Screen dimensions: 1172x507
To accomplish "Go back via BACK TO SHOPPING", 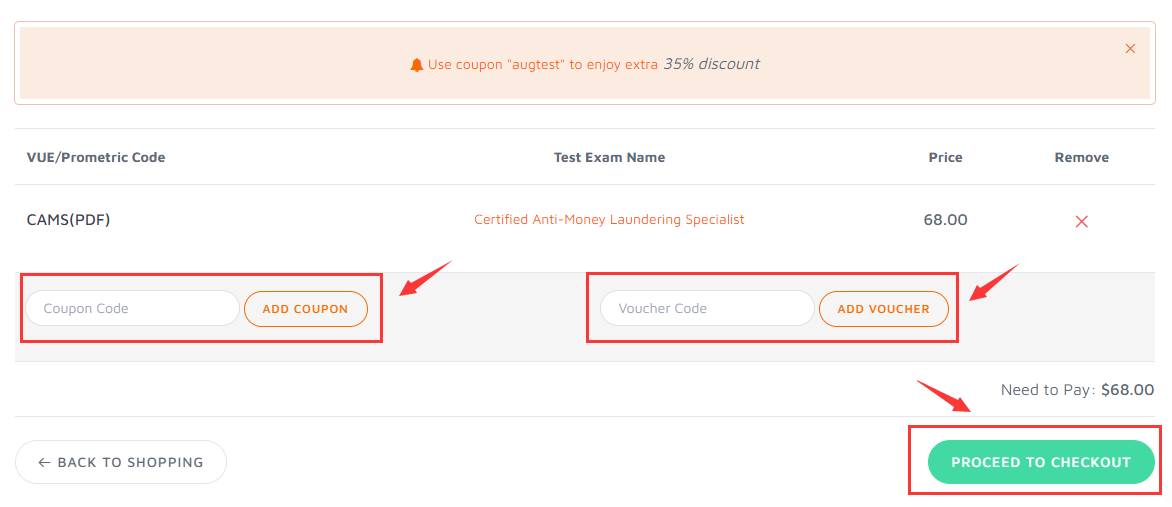I will 121,462.
